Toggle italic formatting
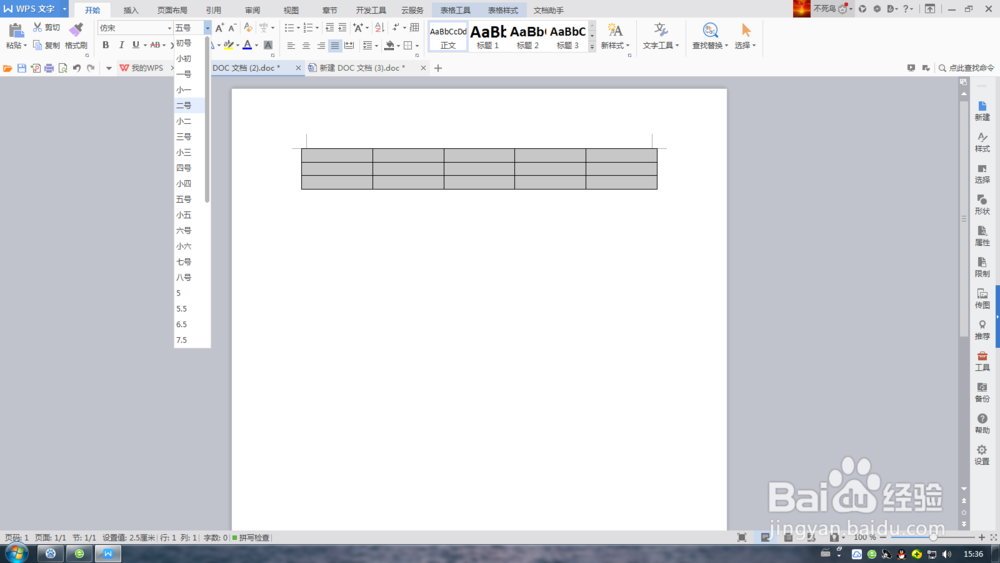 tap(121, 45)
